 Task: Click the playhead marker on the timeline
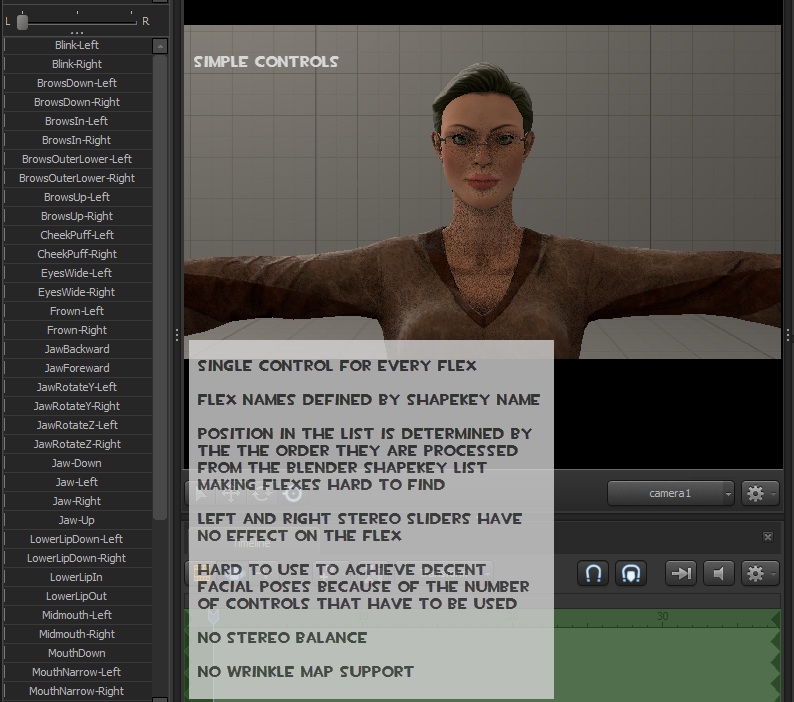click(x=213, y=616)
